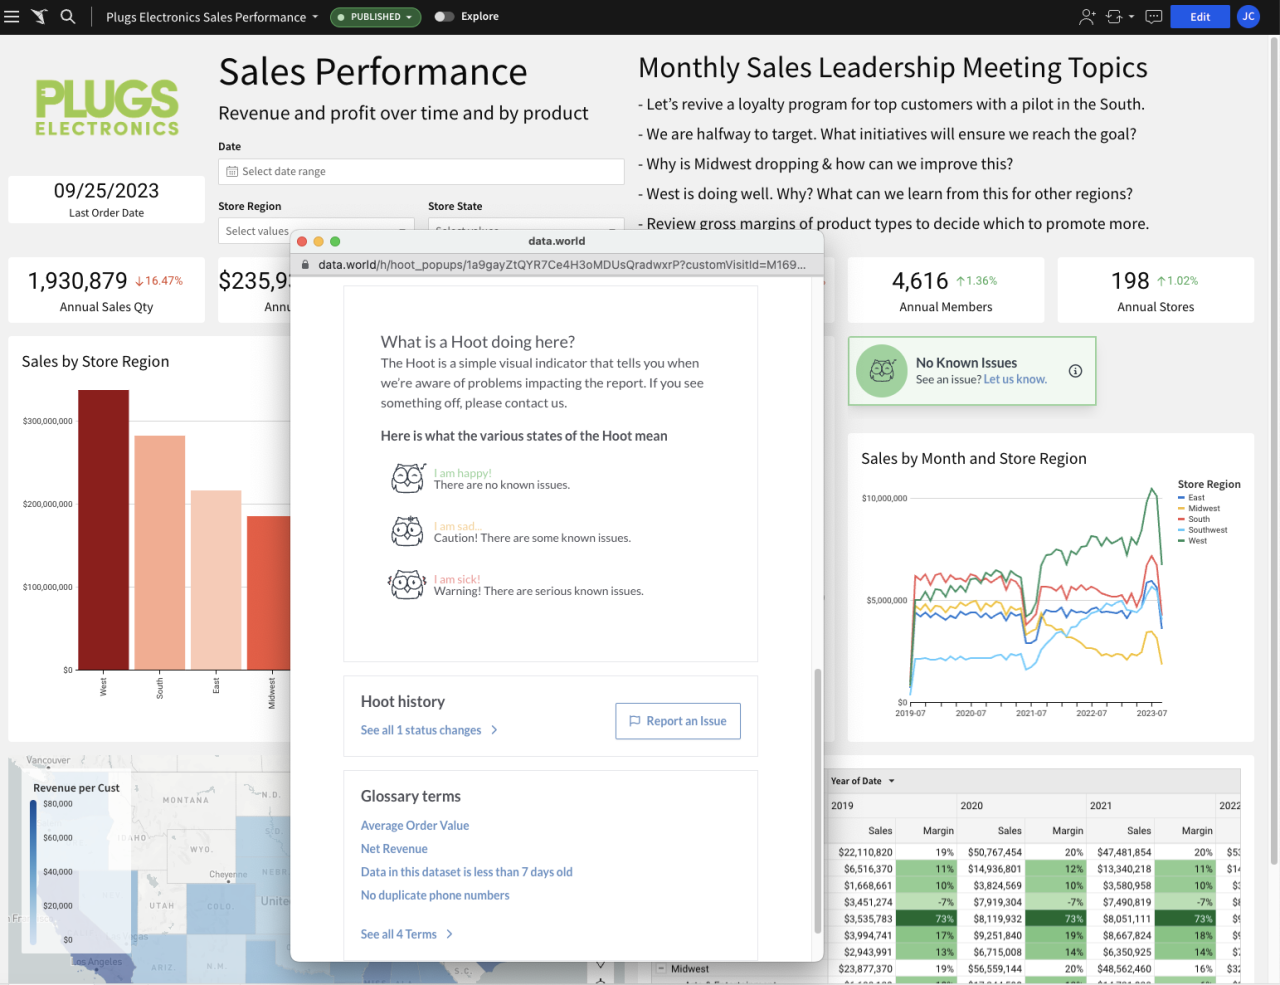Click the dashboard page vertical scrollbar
The image size is (1280, 985).
(x=1273, y=450)
